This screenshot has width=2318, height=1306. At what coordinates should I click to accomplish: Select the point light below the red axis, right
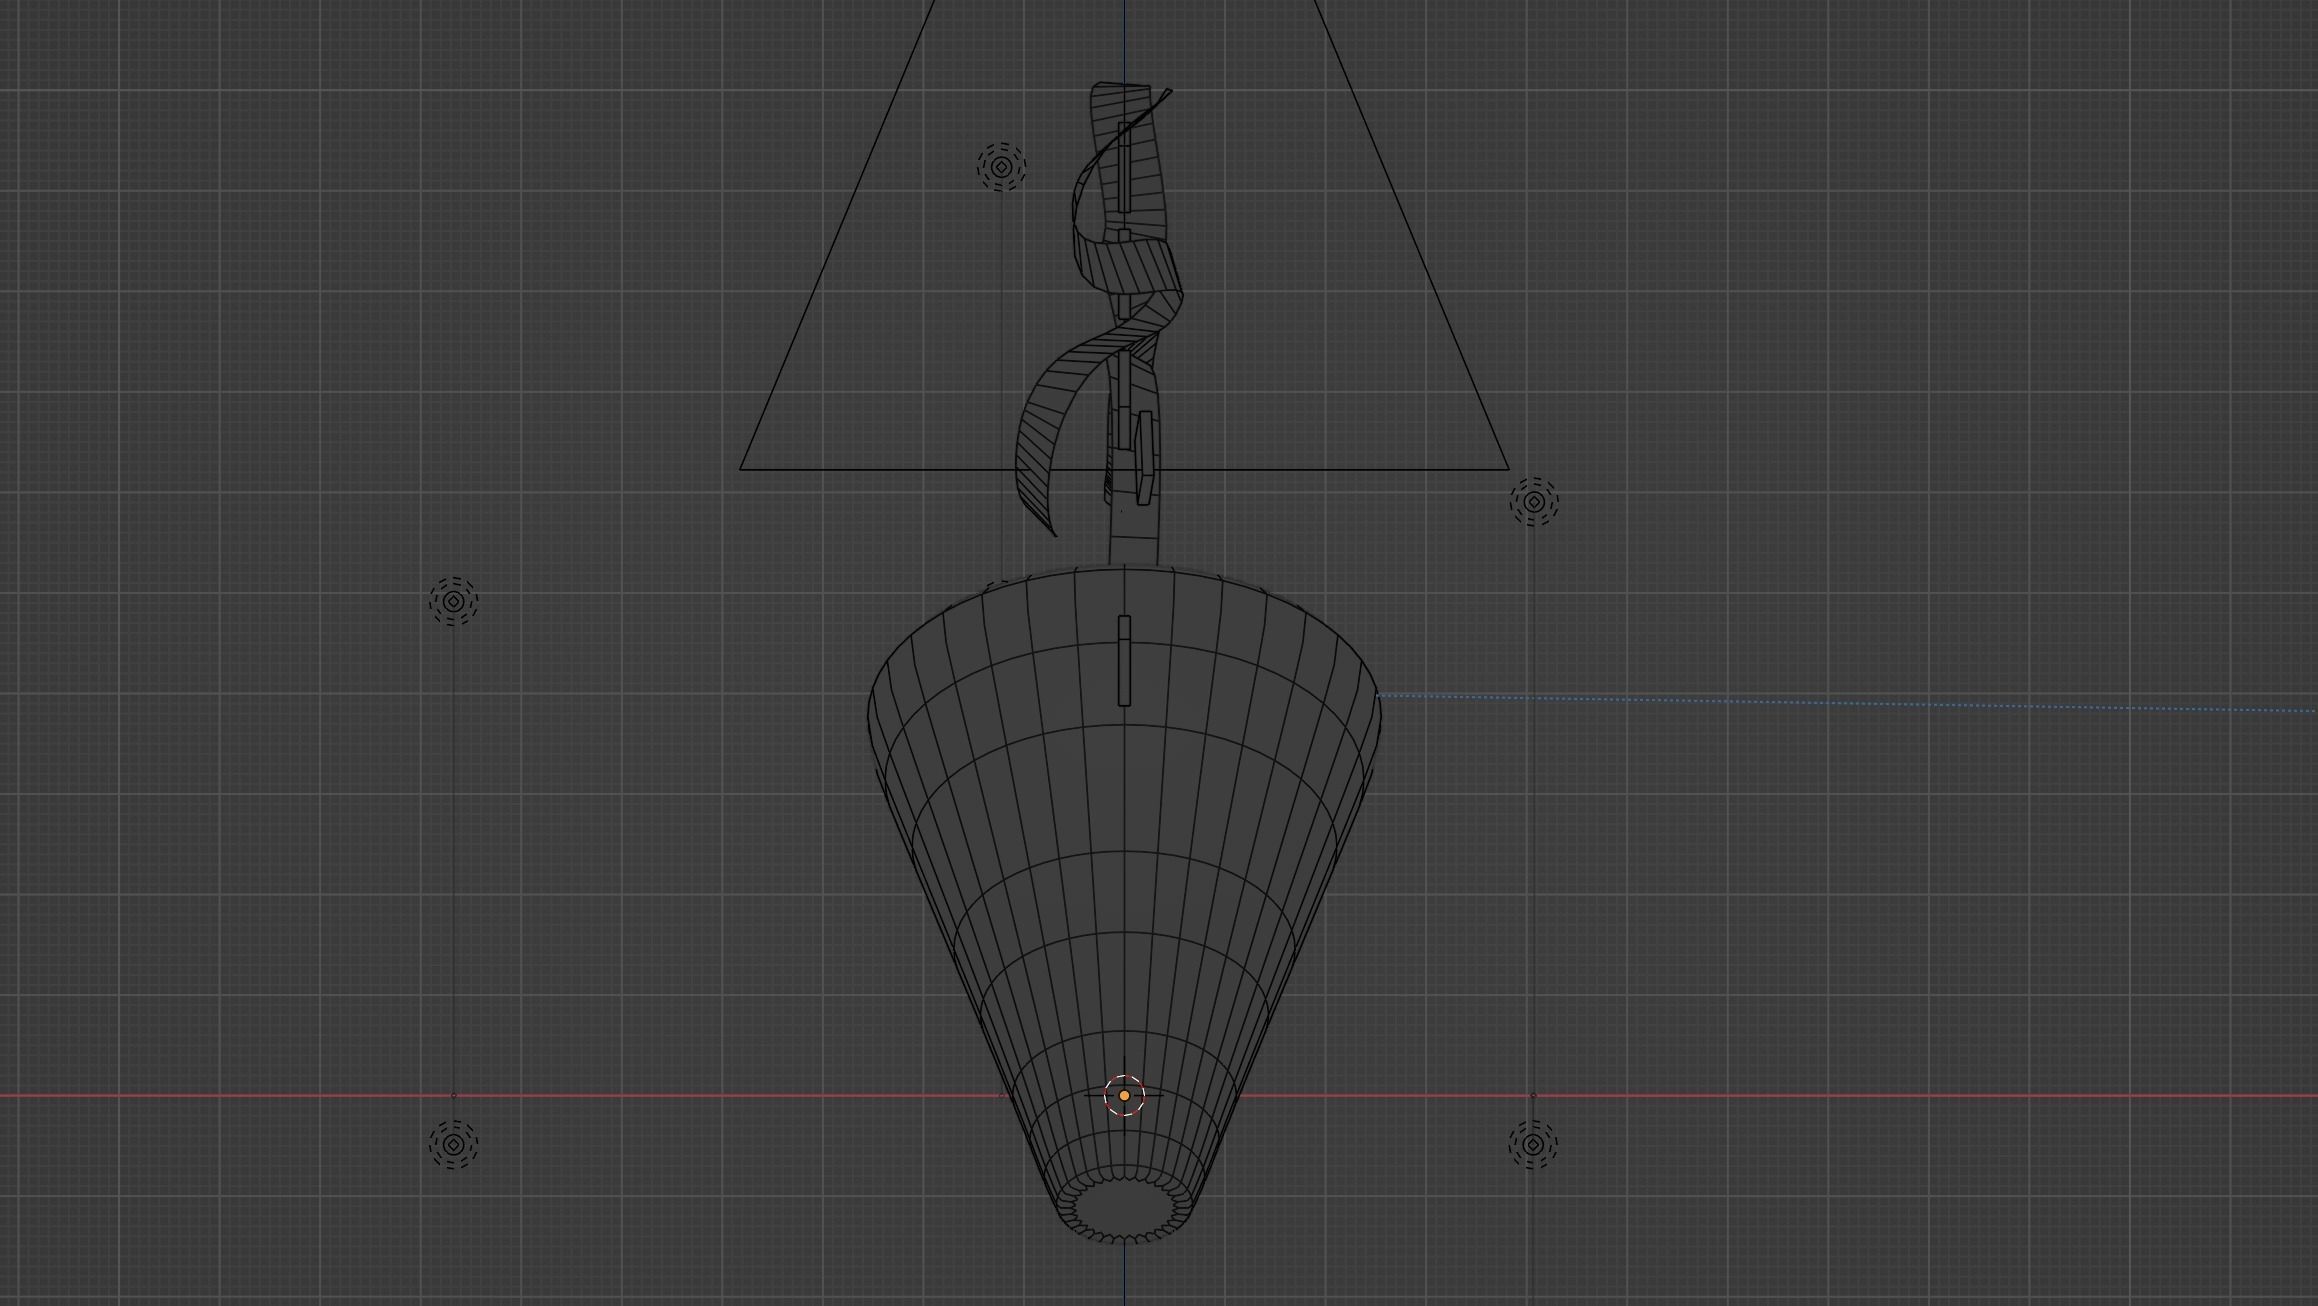coord(1533,1143)
